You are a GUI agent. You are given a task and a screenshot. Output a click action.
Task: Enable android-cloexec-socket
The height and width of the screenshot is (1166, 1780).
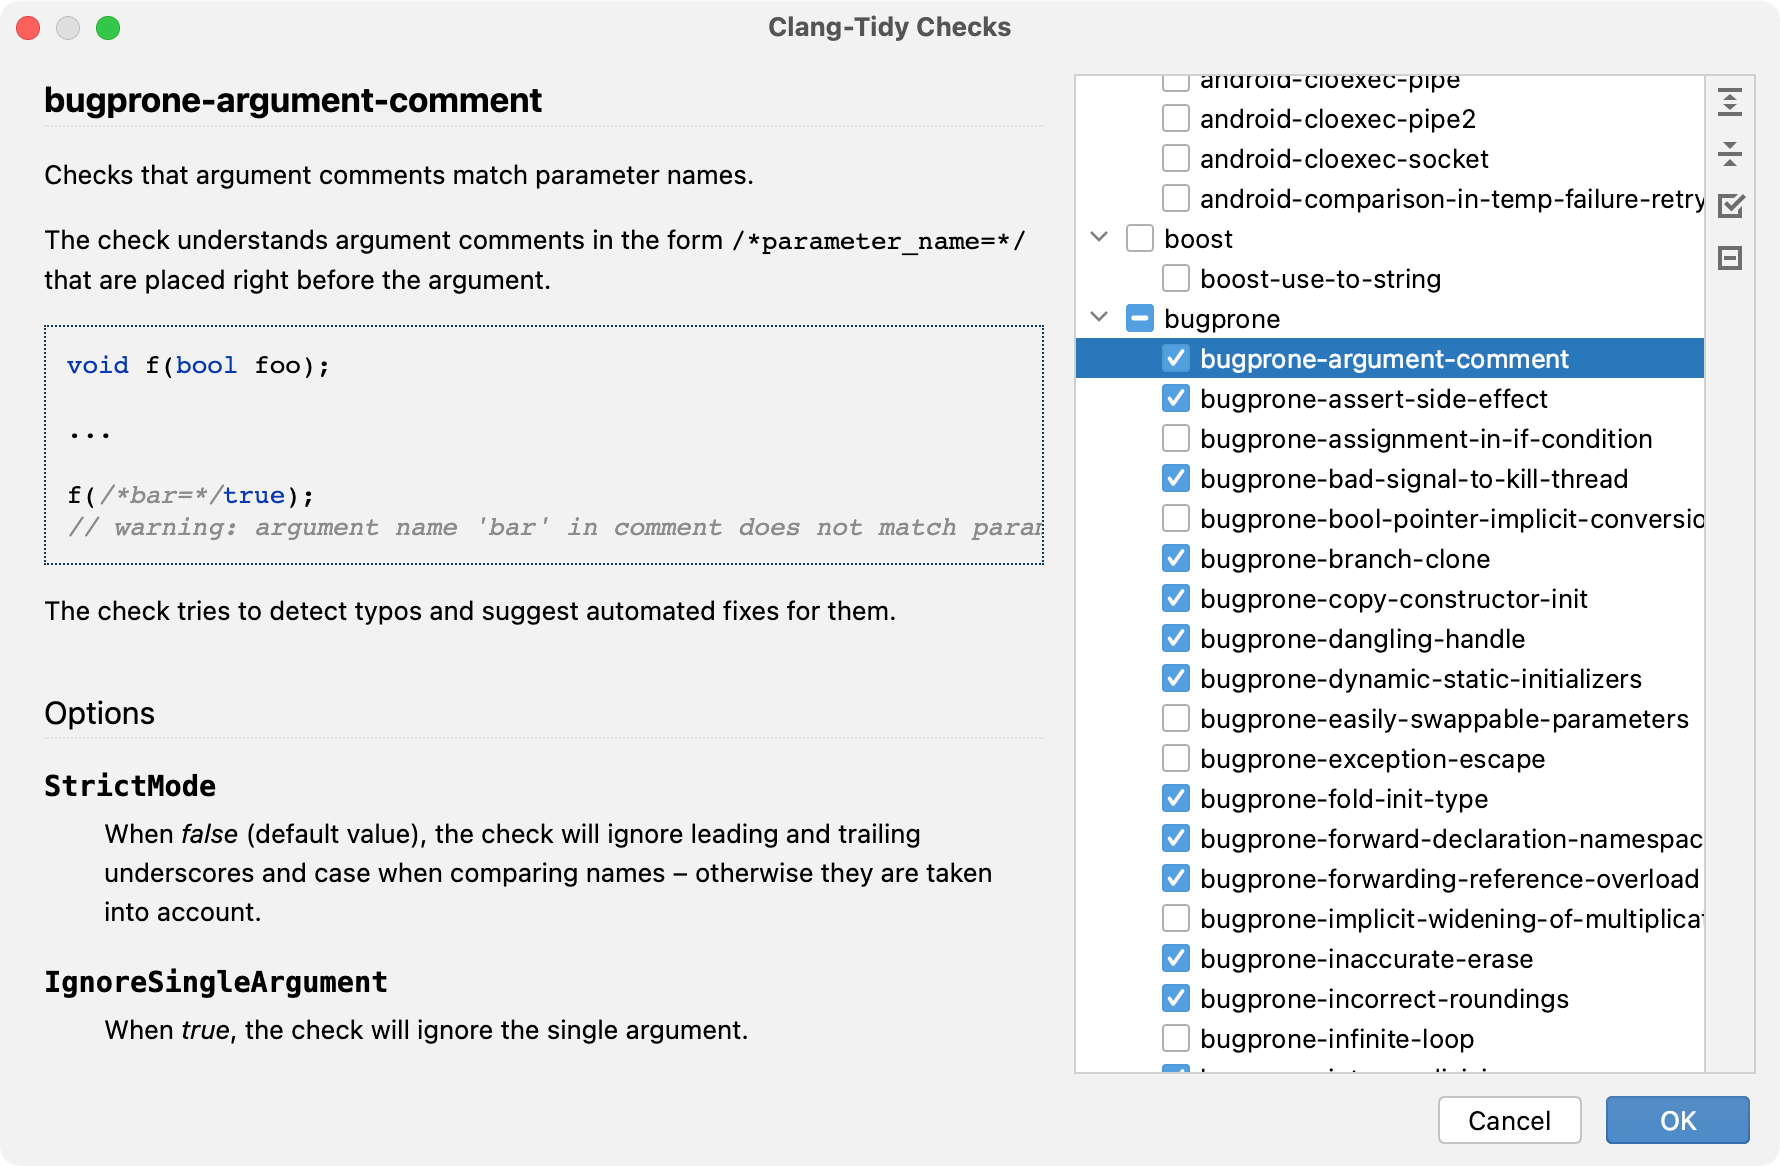(x=1175, y=158)
